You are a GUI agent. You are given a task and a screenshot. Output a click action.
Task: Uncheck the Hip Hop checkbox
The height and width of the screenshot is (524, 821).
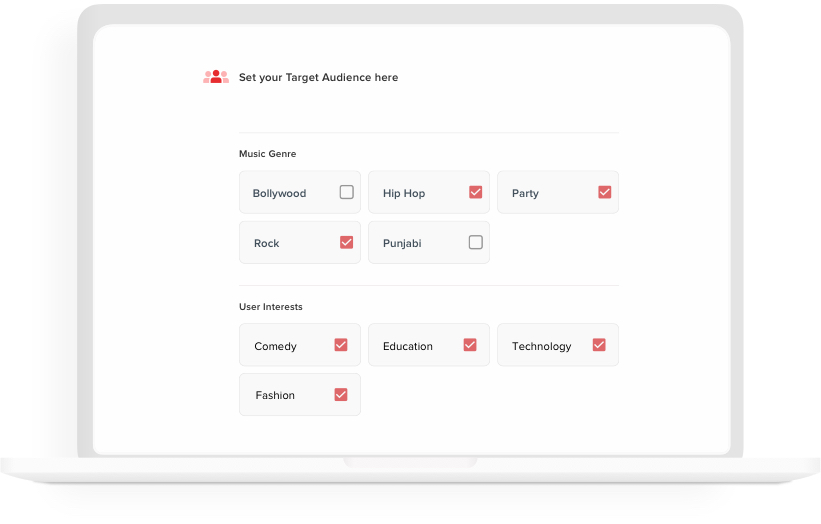(475, 192)
